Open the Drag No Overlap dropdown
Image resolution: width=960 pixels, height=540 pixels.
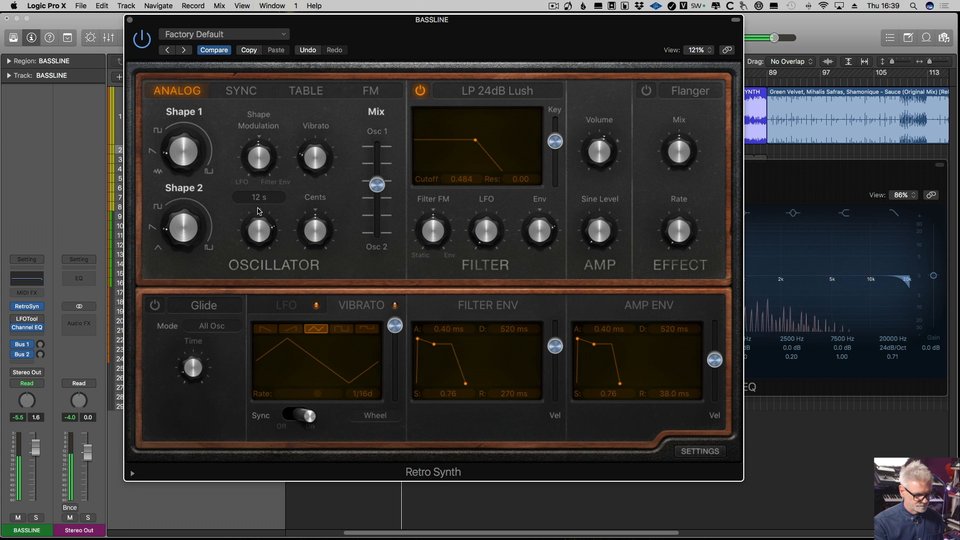791,61
